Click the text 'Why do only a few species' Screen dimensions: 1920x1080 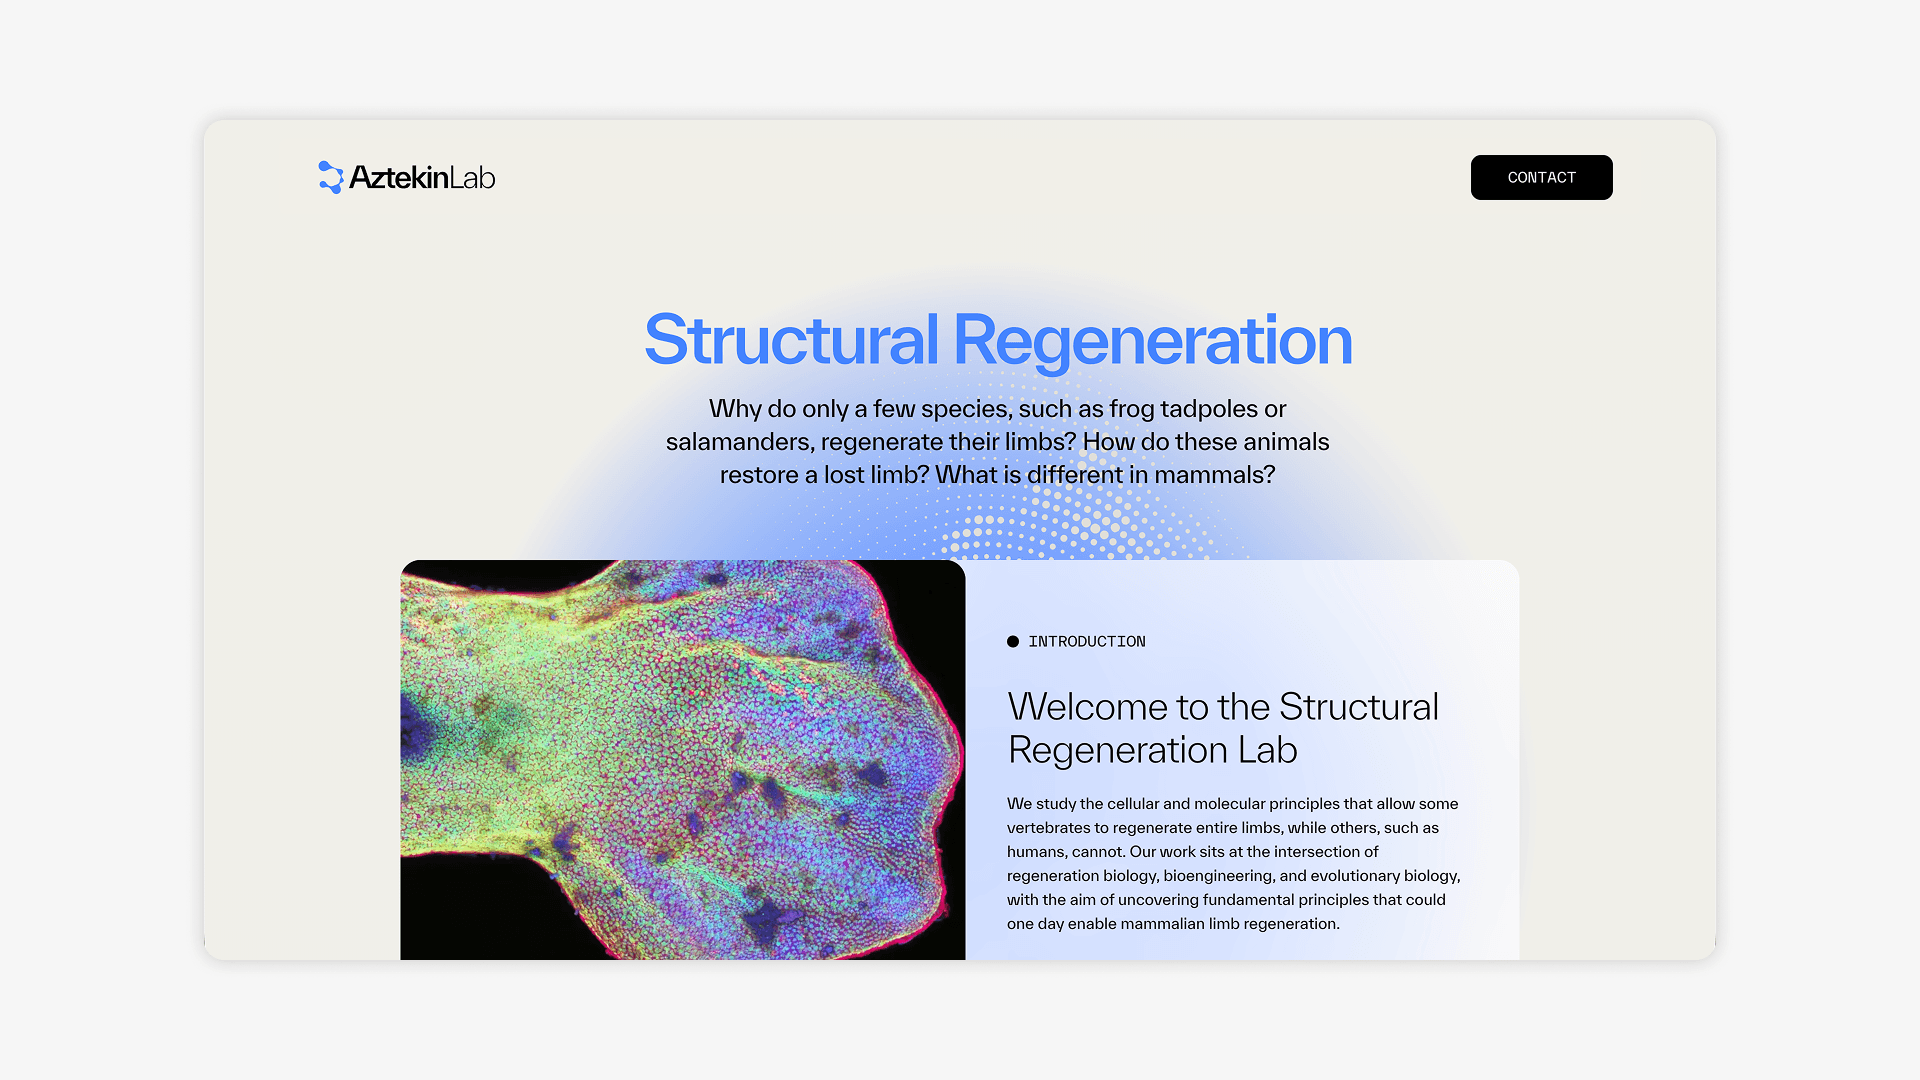[860, 409]
